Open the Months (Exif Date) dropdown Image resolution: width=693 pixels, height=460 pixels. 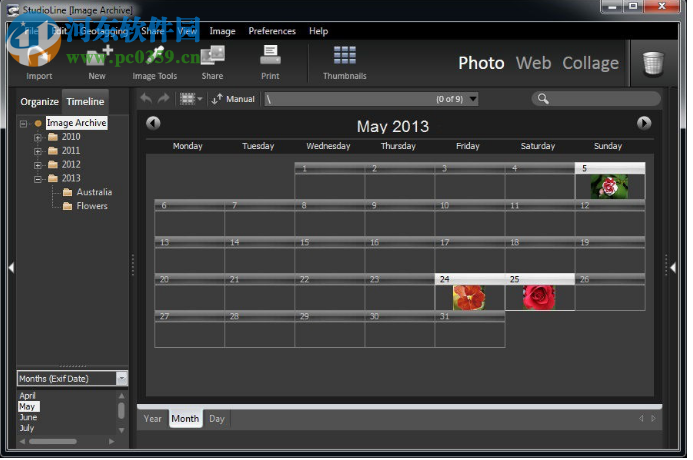tap(122, 378)
